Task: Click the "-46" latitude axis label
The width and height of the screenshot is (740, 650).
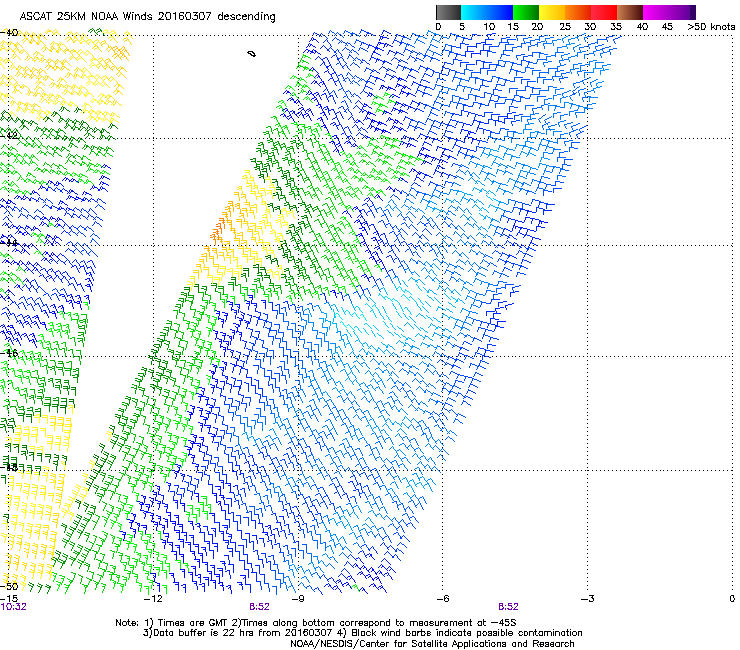Action: point(9,353)
